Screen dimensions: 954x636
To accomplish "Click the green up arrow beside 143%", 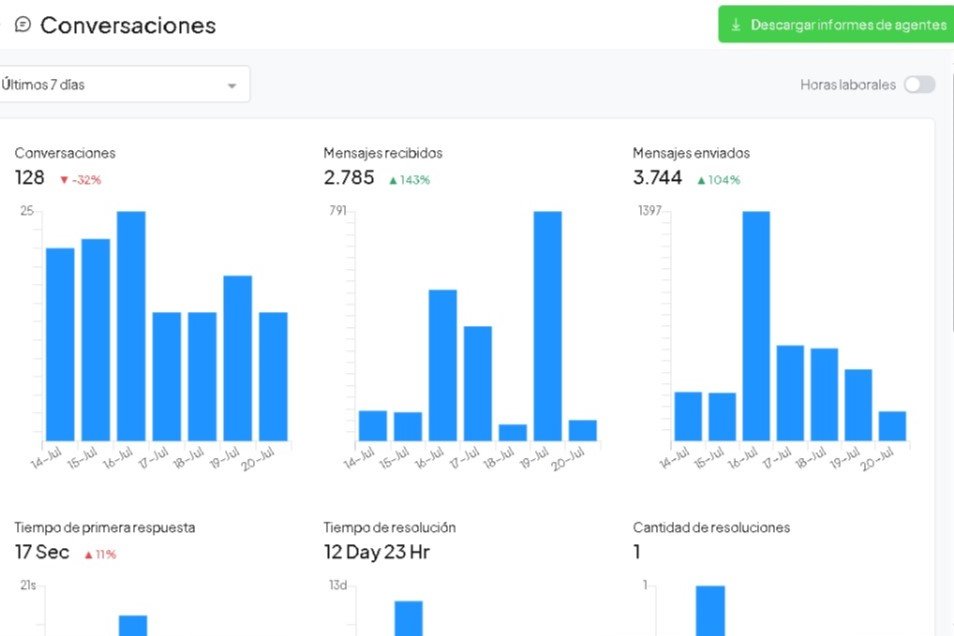I will tap(393, 180).
